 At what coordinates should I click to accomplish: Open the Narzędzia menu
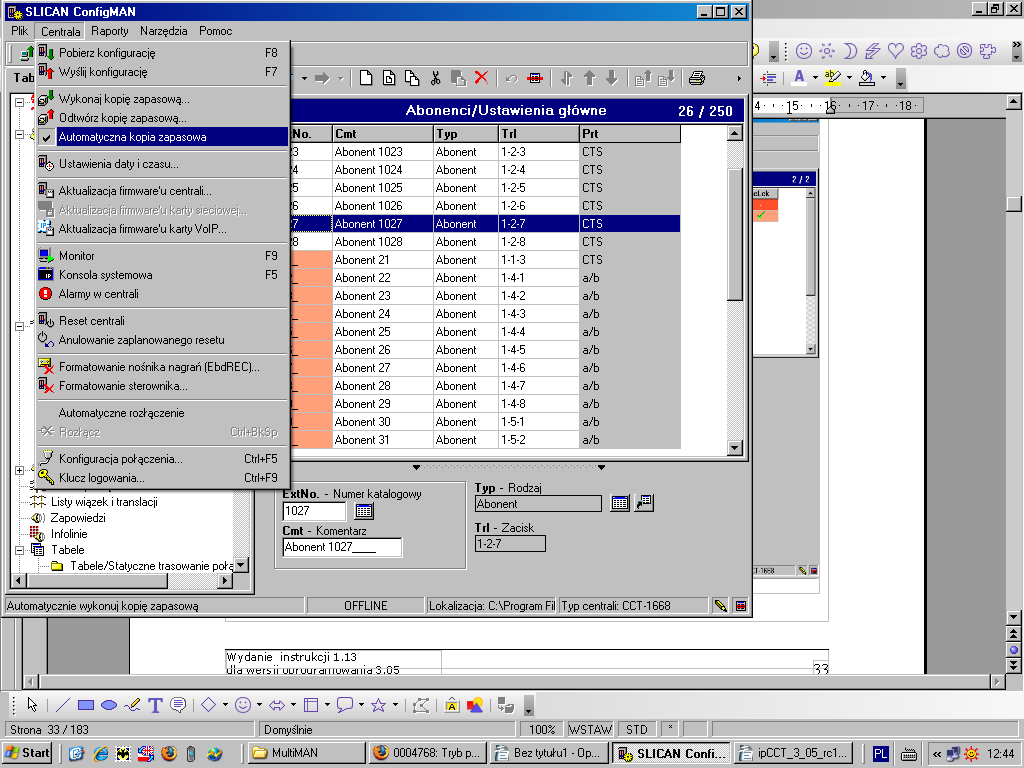[163, 31]
